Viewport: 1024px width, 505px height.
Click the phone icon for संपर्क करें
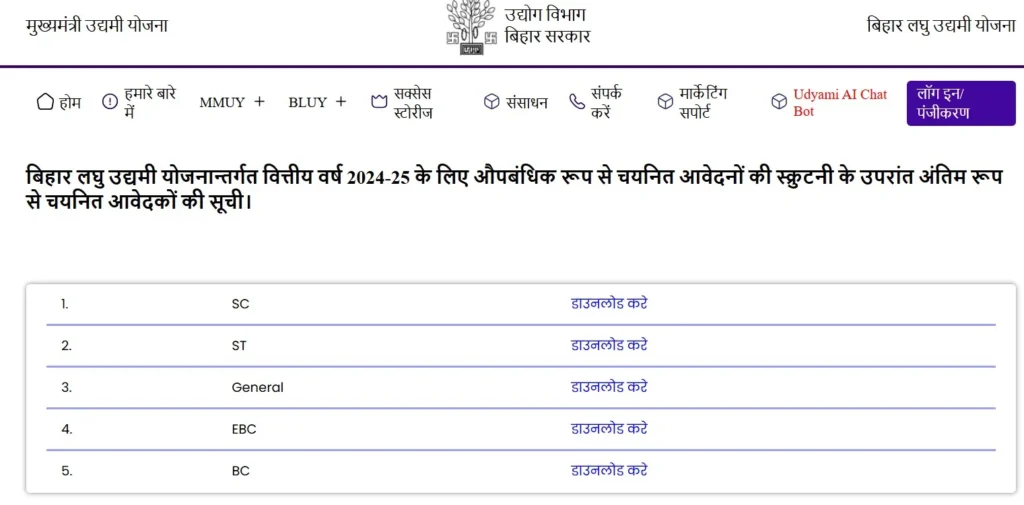[576, 102]
